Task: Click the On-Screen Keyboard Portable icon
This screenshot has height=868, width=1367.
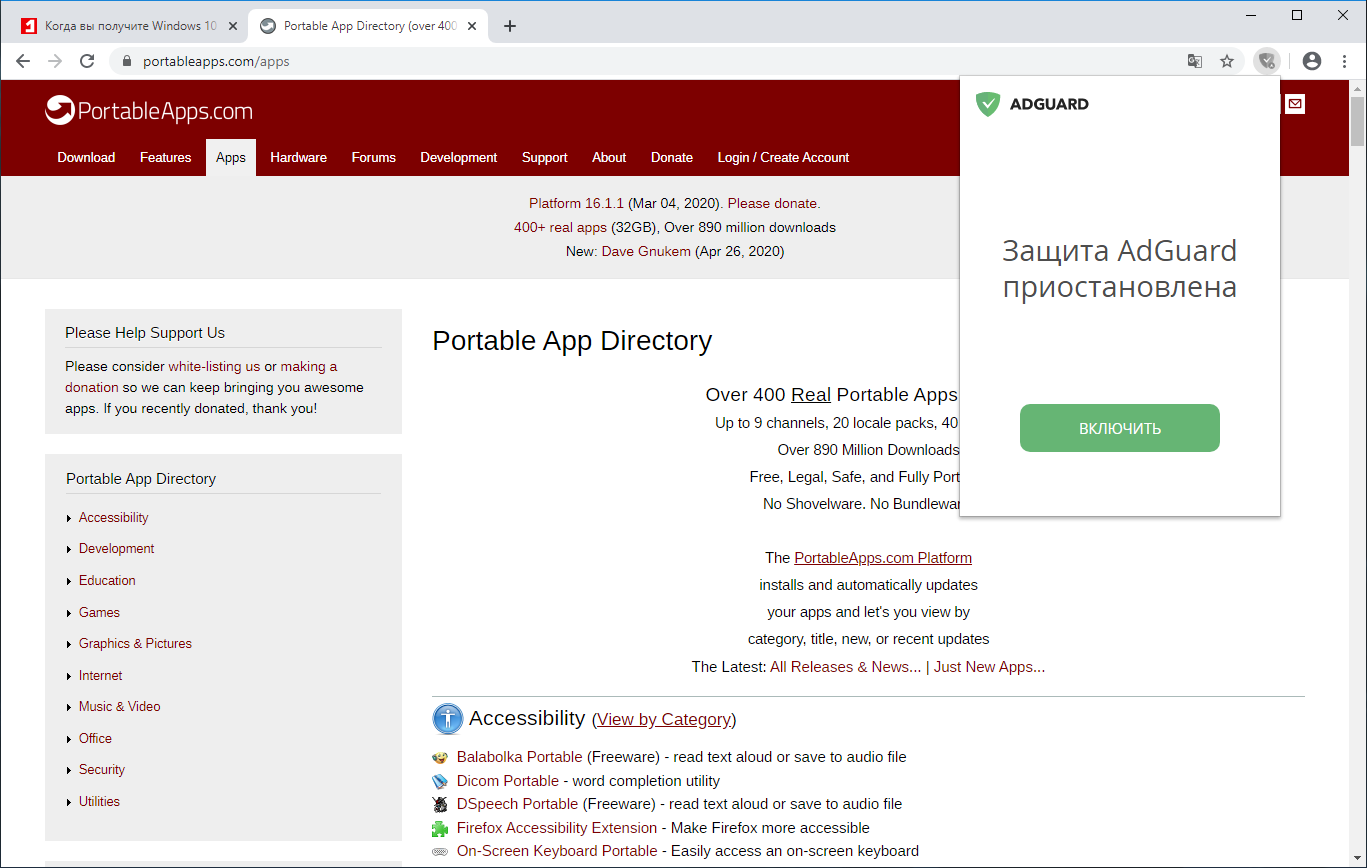Action: pos(440,851)
